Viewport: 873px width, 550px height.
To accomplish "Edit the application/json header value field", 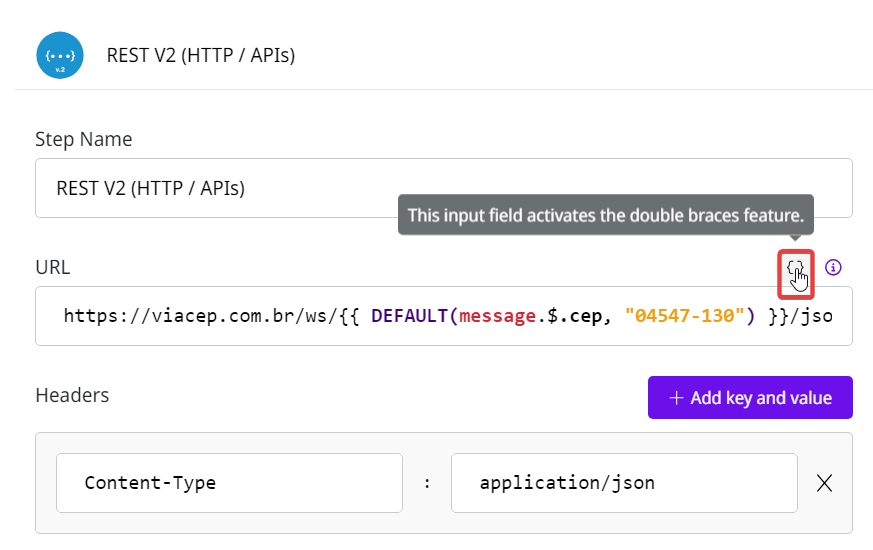I will (623, 483).
